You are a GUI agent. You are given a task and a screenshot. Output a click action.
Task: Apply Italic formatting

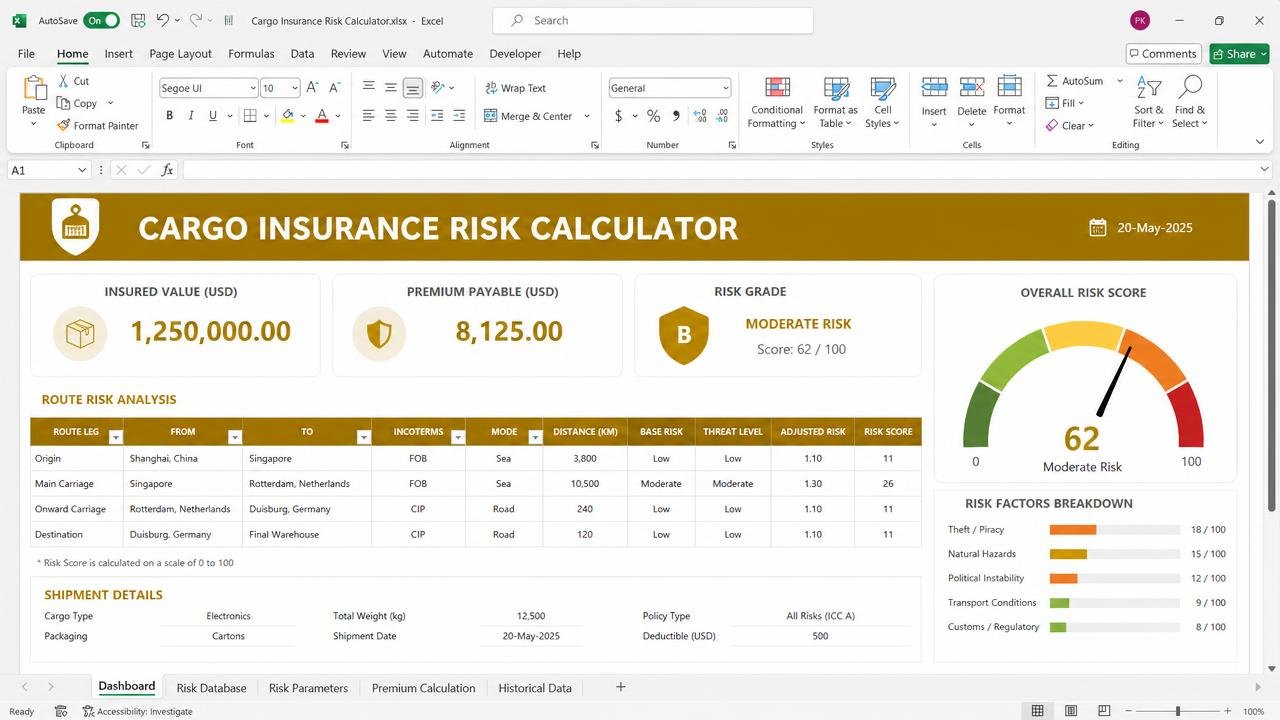point(191,116)
